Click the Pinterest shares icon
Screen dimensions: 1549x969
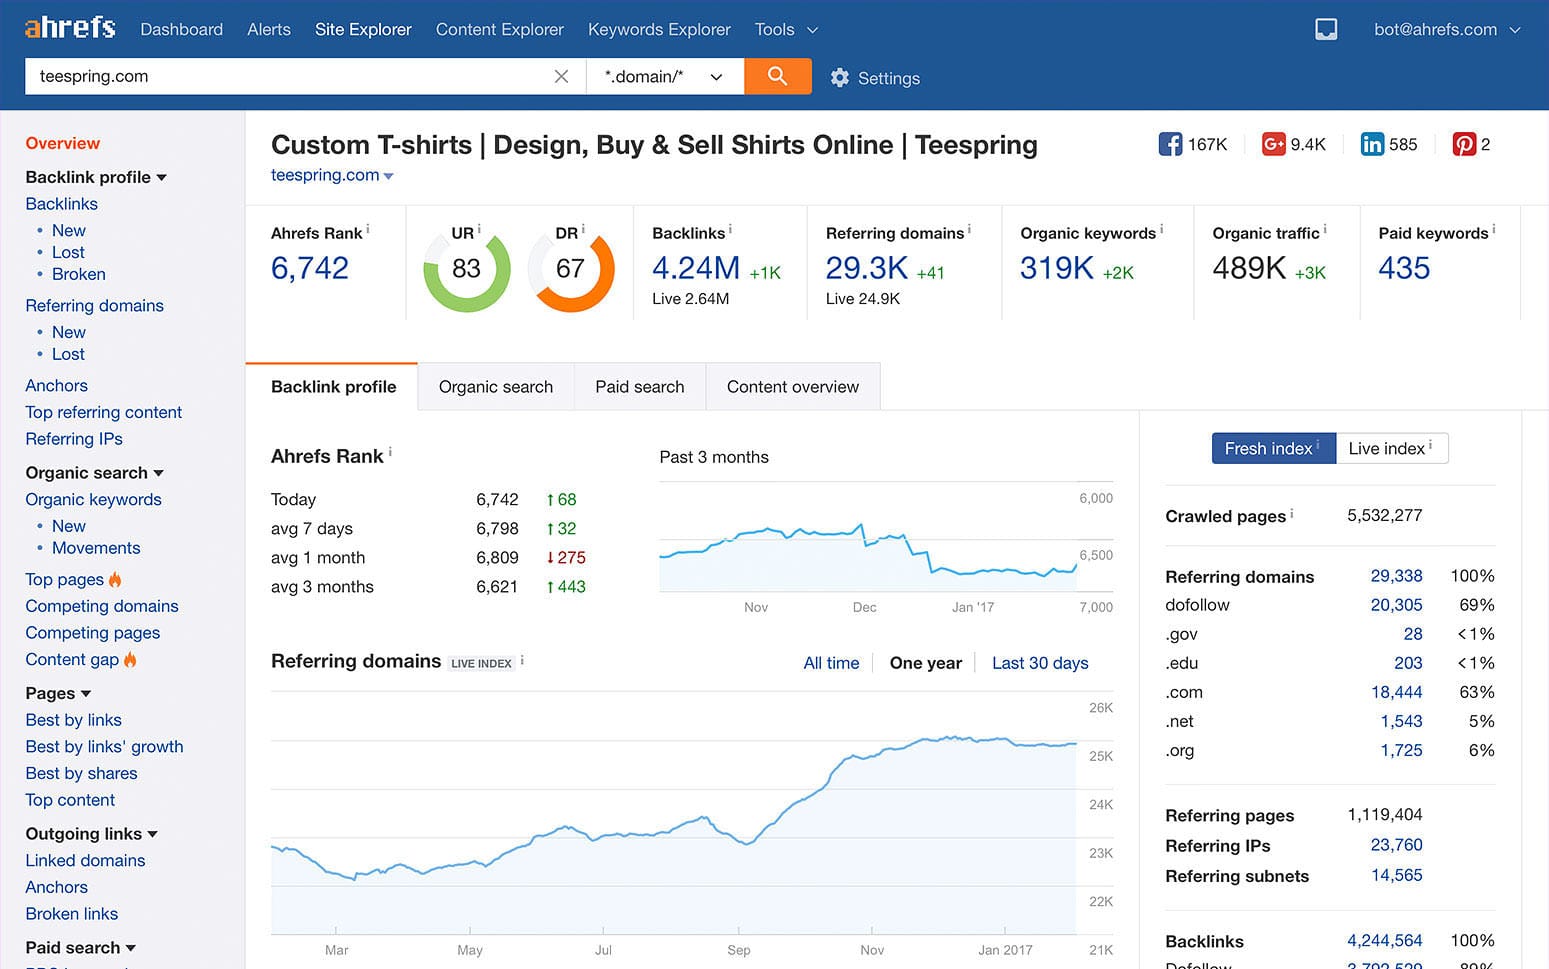[x=1464, y=144]
